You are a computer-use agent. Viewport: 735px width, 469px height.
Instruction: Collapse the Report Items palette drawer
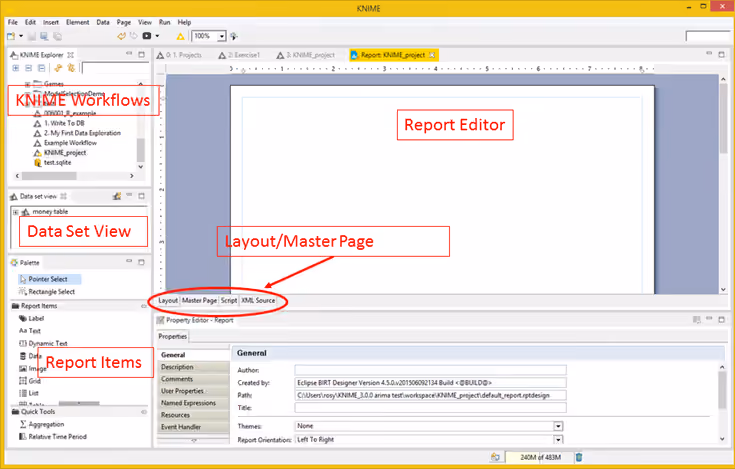point(39,306)
